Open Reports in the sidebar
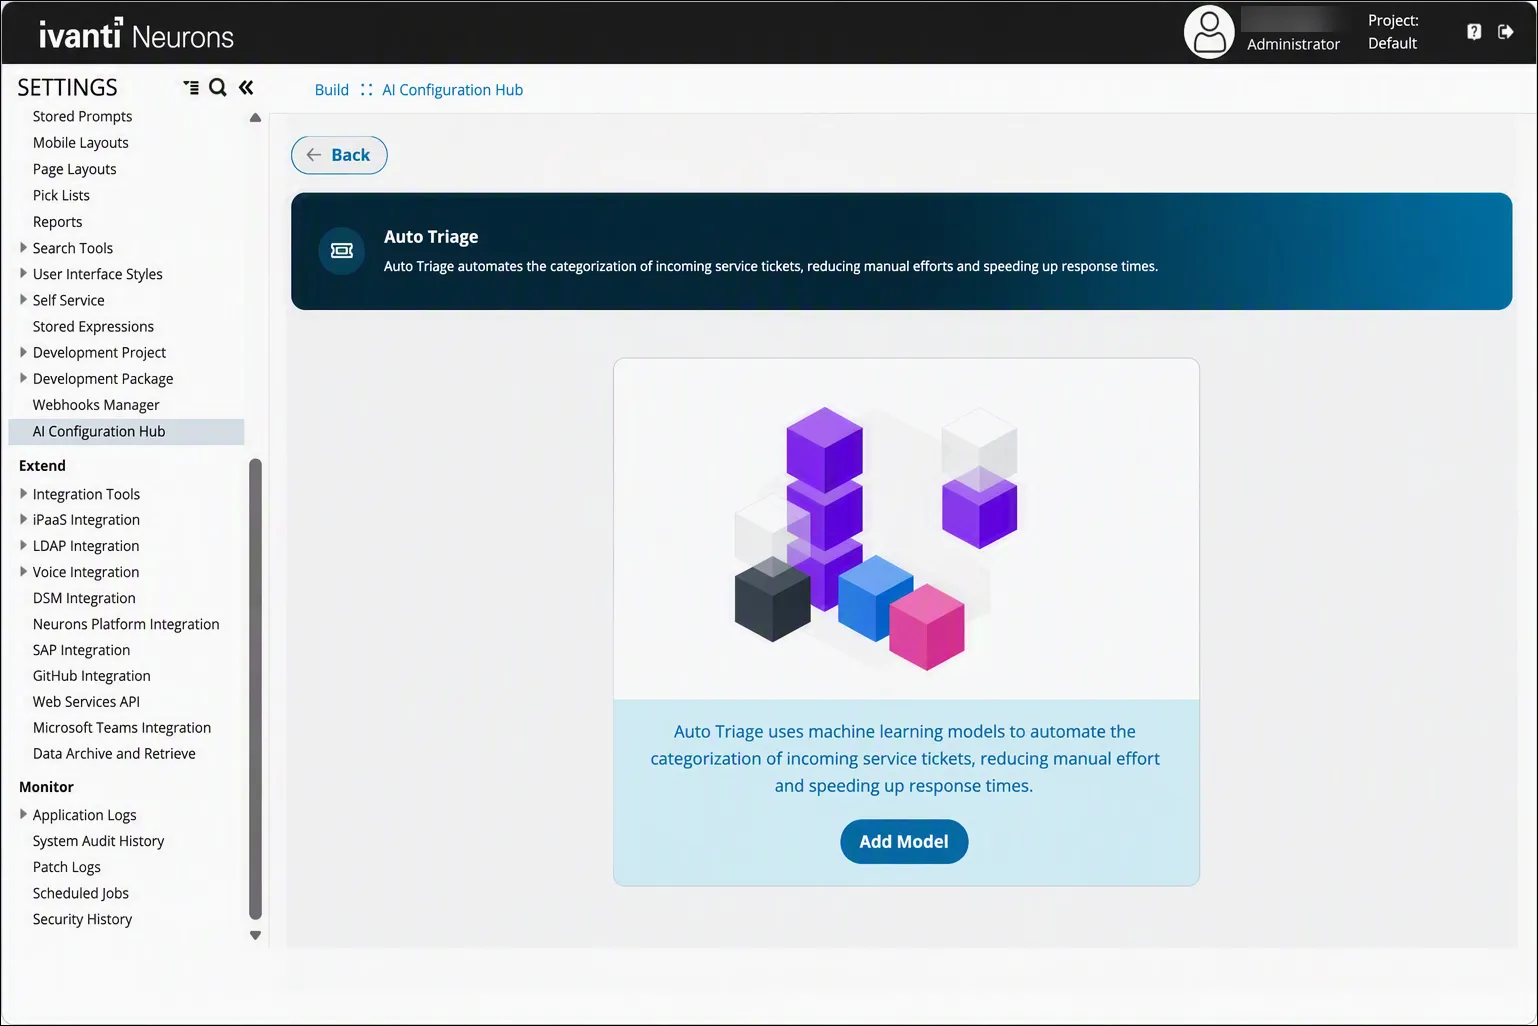This screenshot has height=1026, width=1538. (x=57, y=222)
